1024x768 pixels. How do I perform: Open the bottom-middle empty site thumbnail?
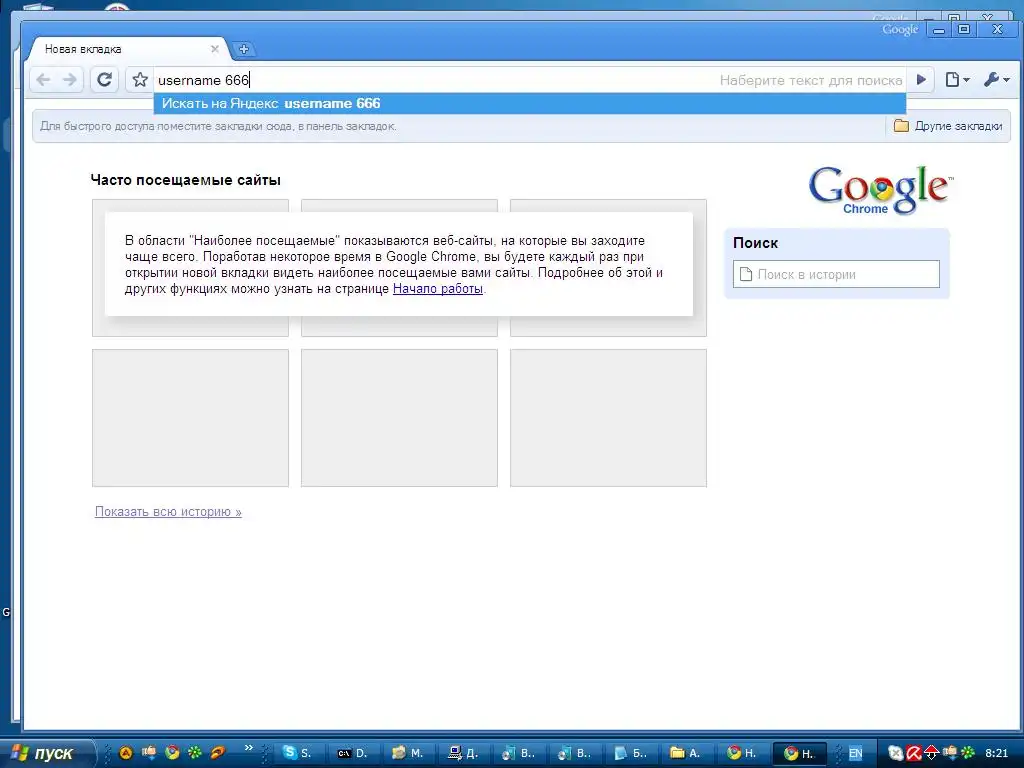399,418
